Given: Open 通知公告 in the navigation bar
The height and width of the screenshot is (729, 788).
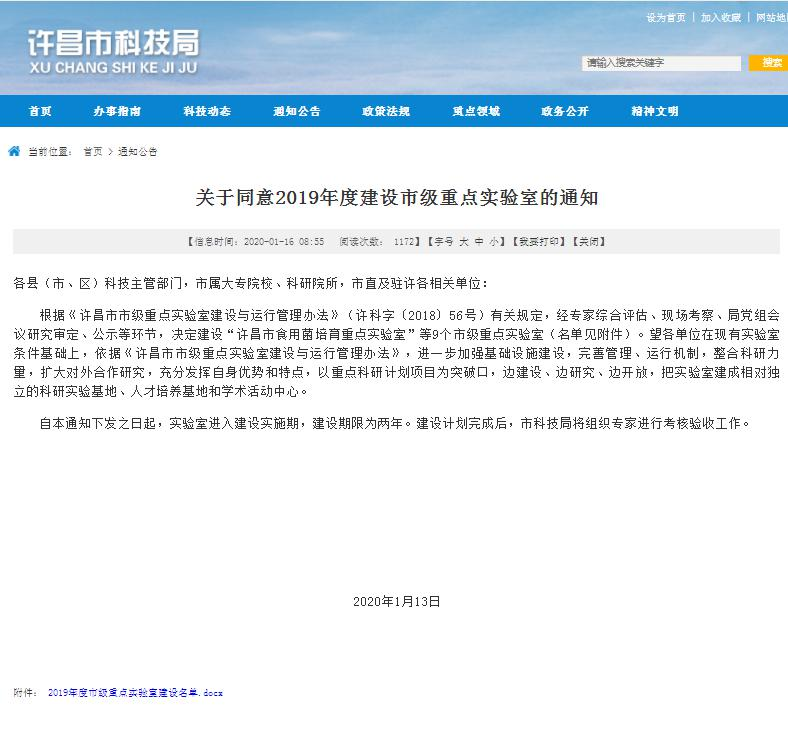Looking at the screenshot, I should (x=297, y=111).
